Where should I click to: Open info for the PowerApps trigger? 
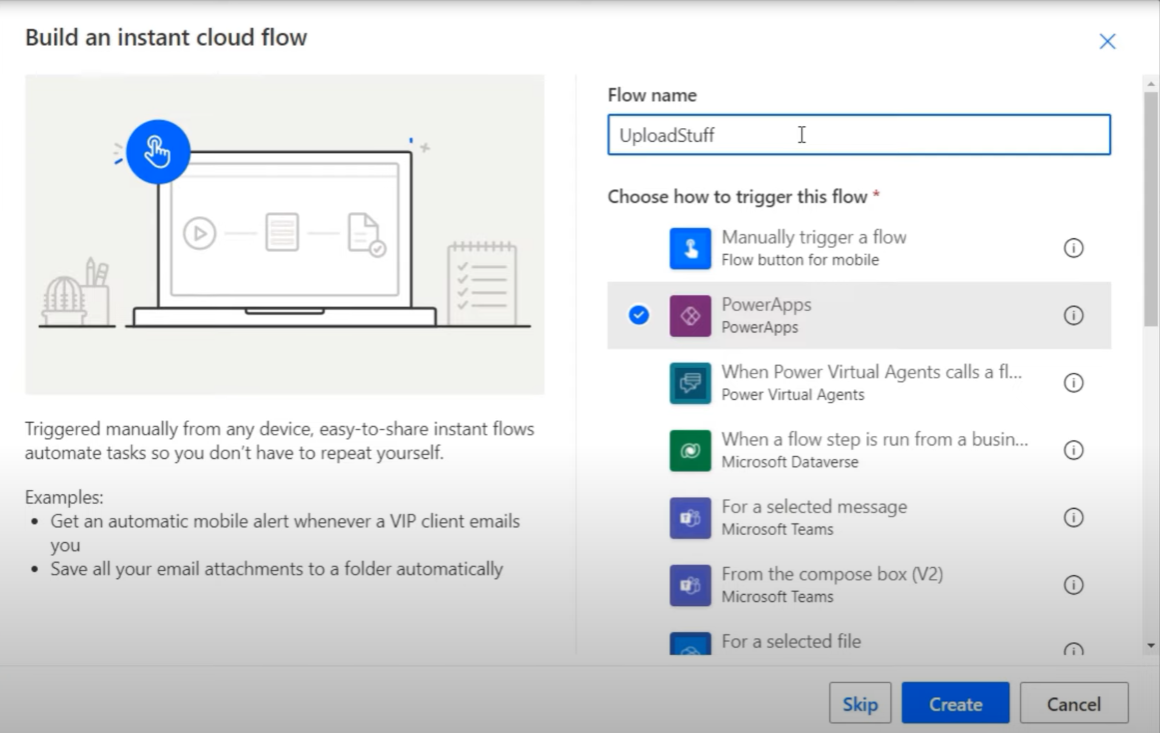click(1073, 315)
